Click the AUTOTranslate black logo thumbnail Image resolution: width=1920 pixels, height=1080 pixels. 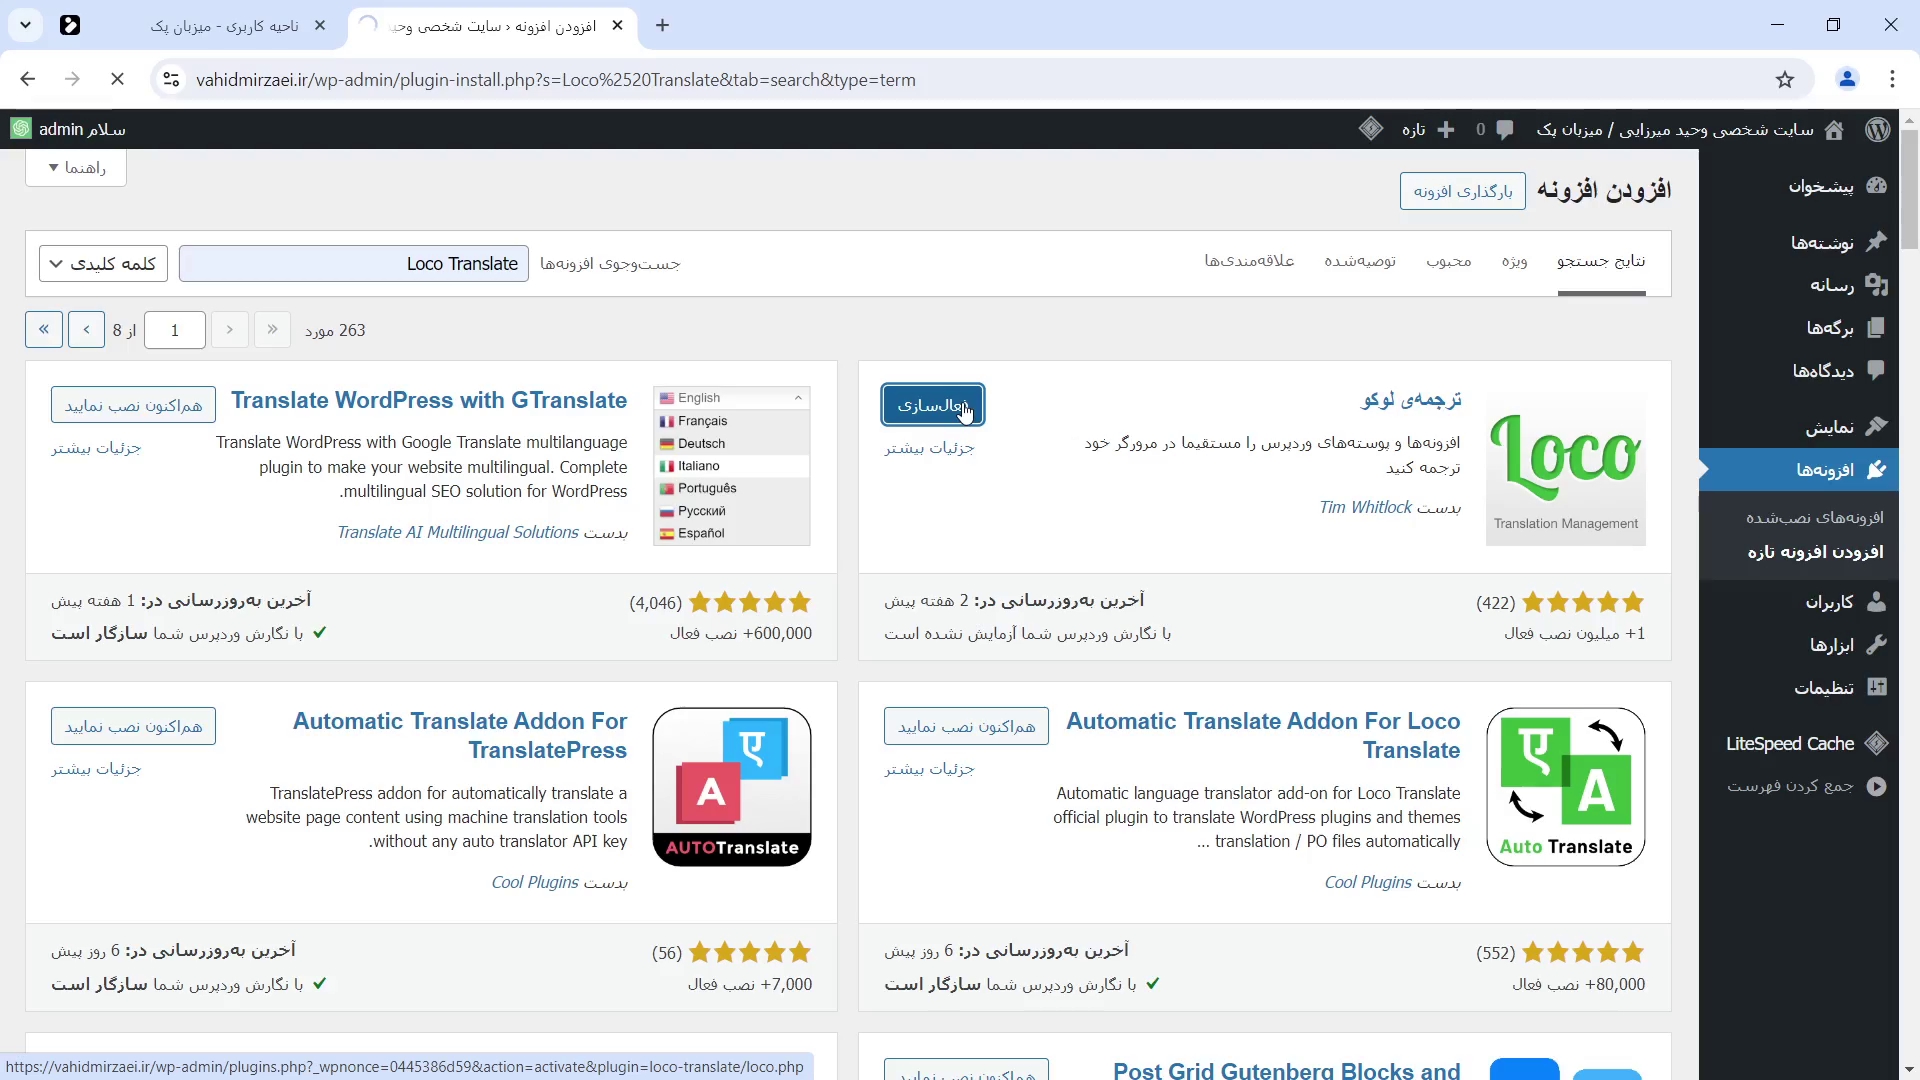(732, 787)
